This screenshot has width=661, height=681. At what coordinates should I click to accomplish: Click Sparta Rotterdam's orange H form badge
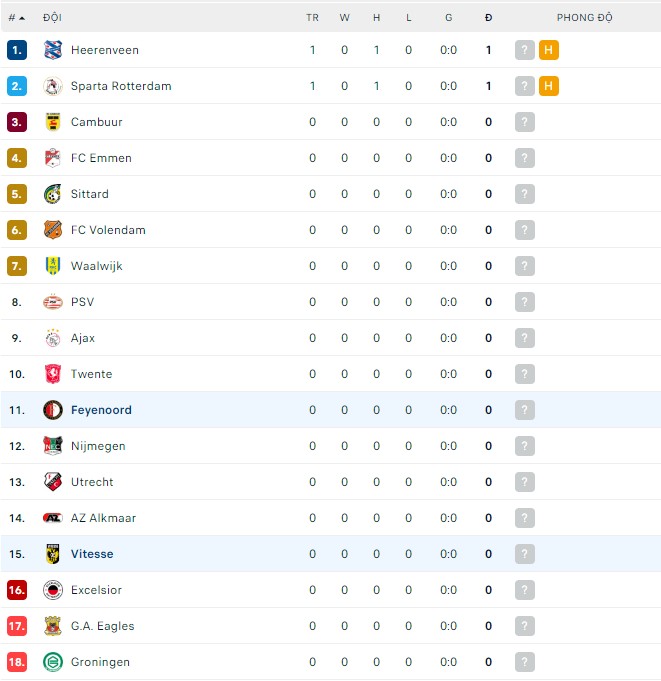pyautogui.click(x=548, y=86)
